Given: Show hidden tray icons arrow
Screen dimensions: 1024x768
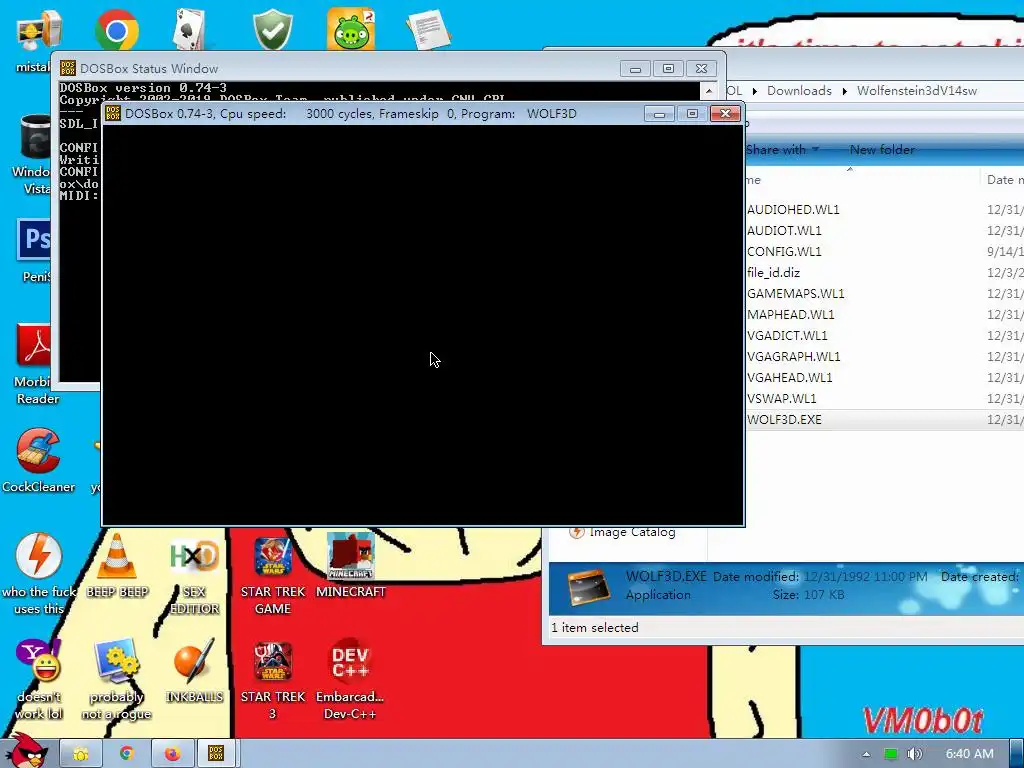Looking at the screenshot, I should (x=867, y=754).
